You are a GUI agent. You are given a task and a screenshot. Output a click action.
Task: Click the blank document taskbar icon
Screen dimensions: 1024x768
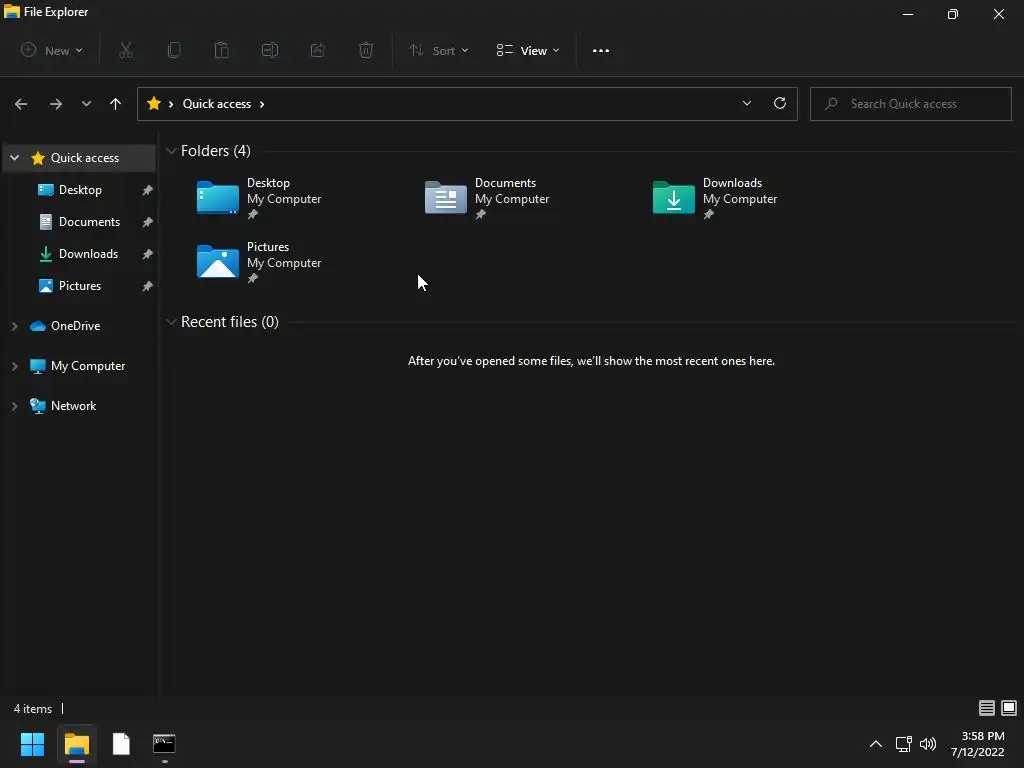121,744
